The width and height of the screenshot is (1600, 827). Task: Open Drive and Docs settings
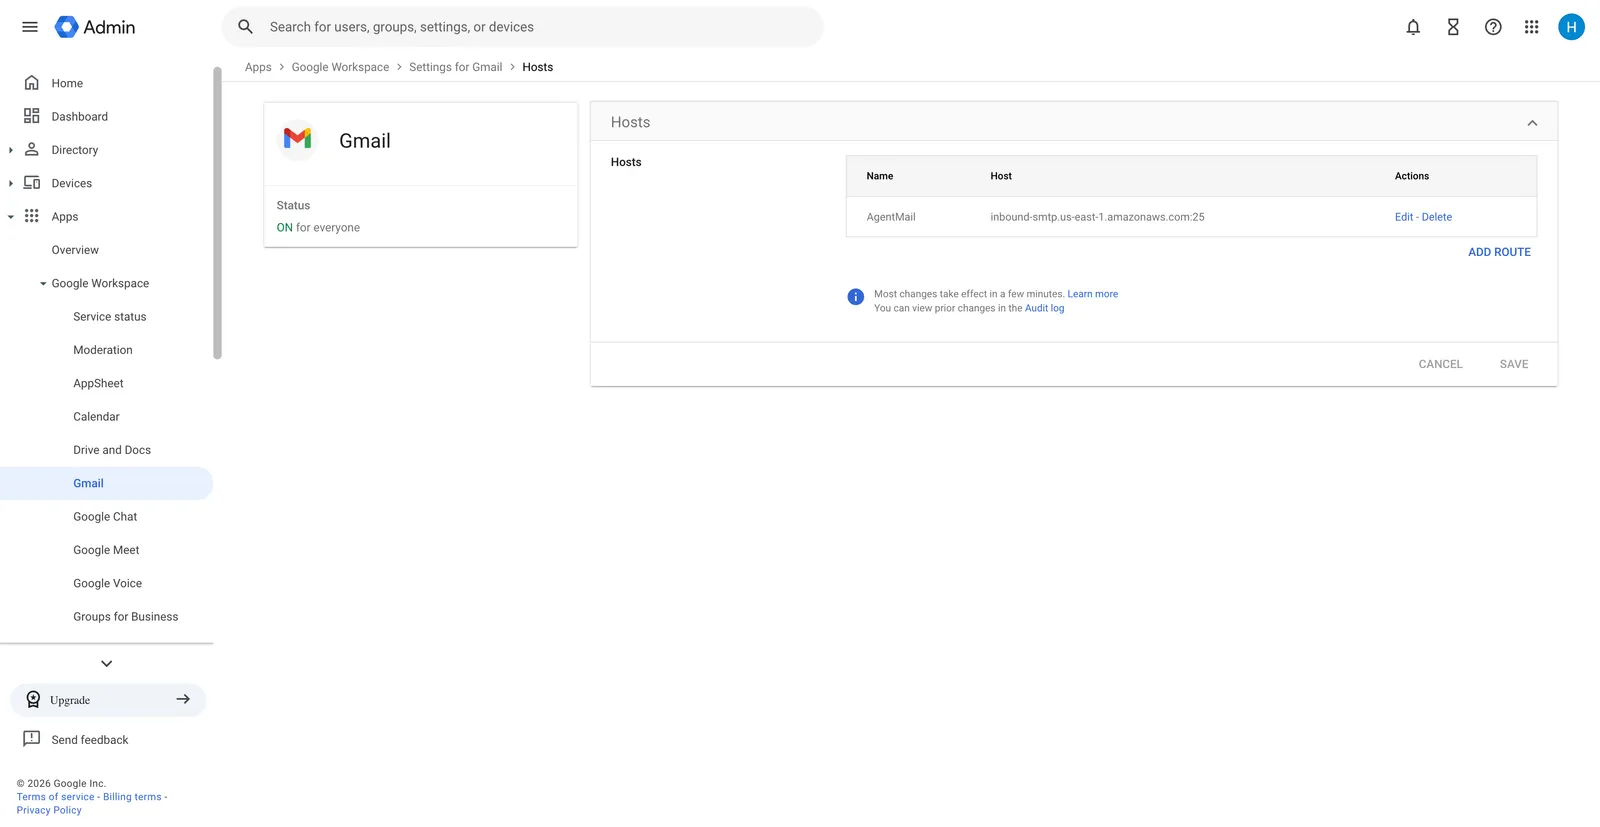(112, 450)
